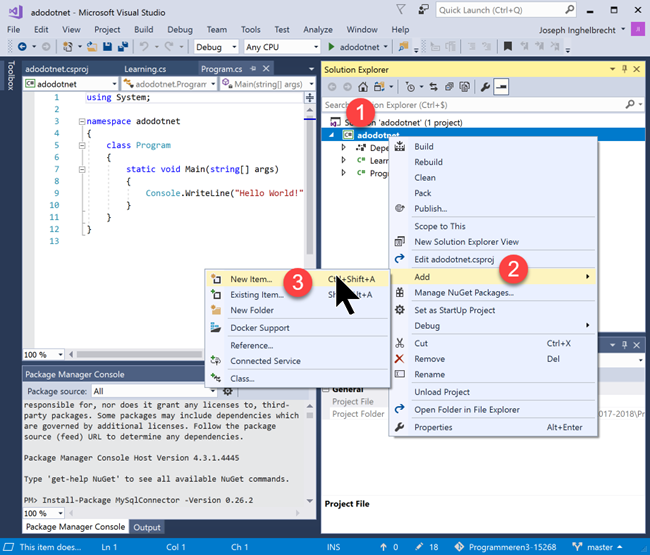Click the feedback icon near Quick Launch
This screenshot has height=555, width=650.
[x=423, y=9]
